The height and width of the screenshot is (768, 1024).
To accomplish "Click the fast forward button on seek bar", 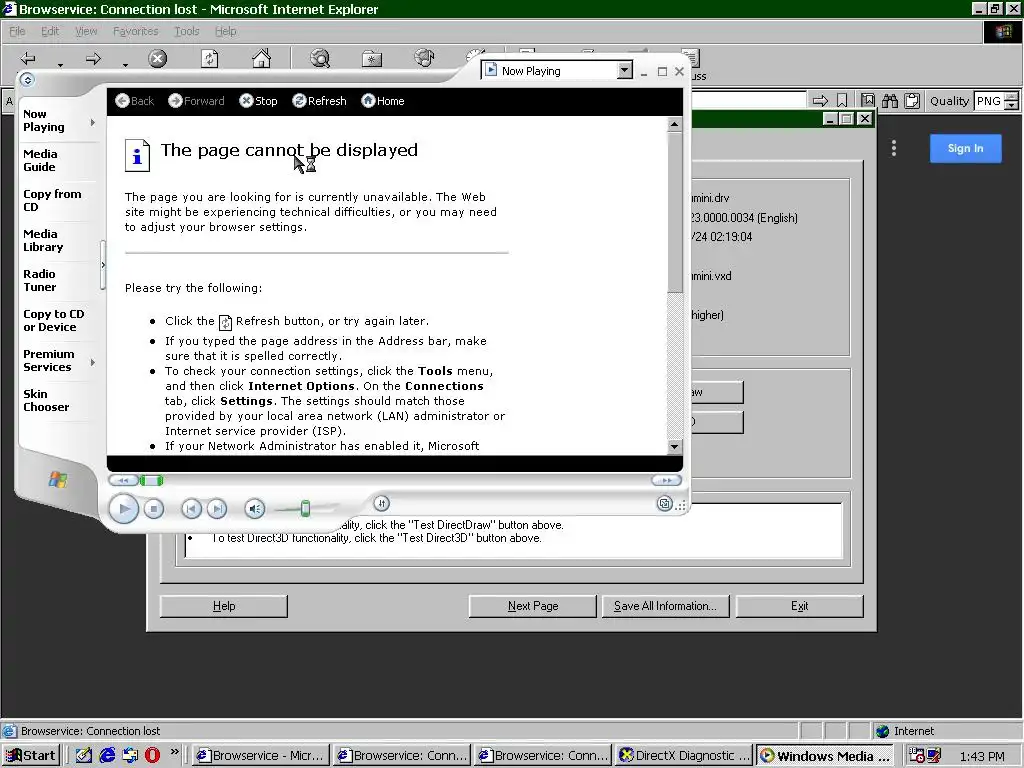I will pos(667,480).
